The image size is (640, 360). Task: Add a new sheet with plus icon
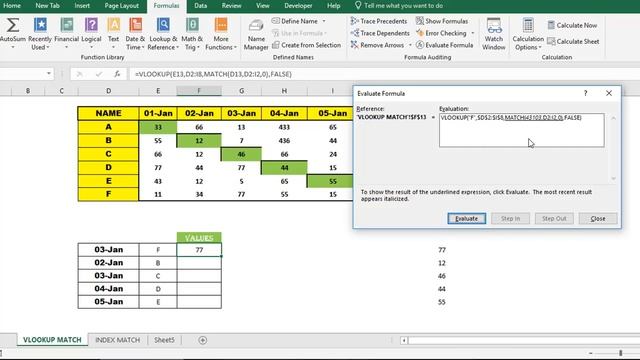click(202, 340)
